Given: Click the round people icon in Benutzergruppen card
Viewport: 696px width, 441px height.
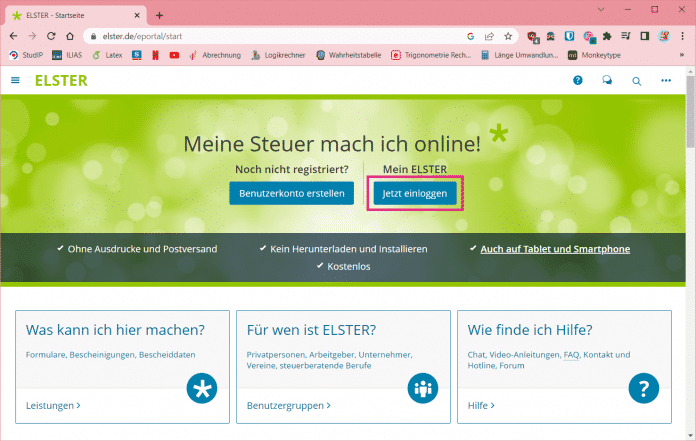Looking at the screenshot, I should click(423, 388).
